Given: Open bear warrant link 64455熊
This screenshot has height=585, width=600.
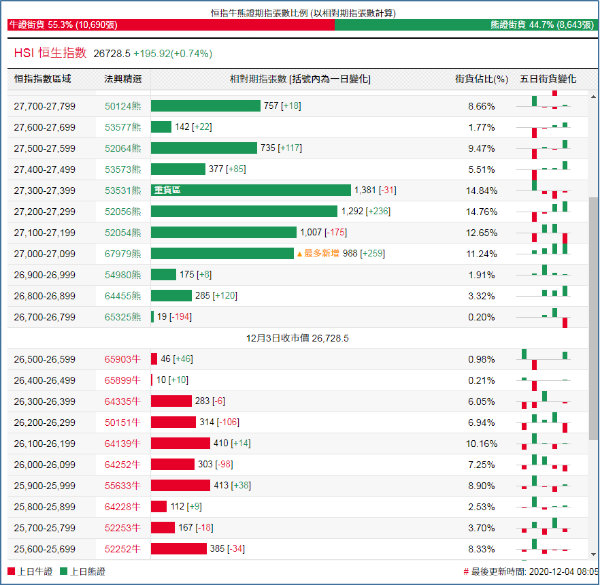Looking at the screenshot, I should 123,296.
